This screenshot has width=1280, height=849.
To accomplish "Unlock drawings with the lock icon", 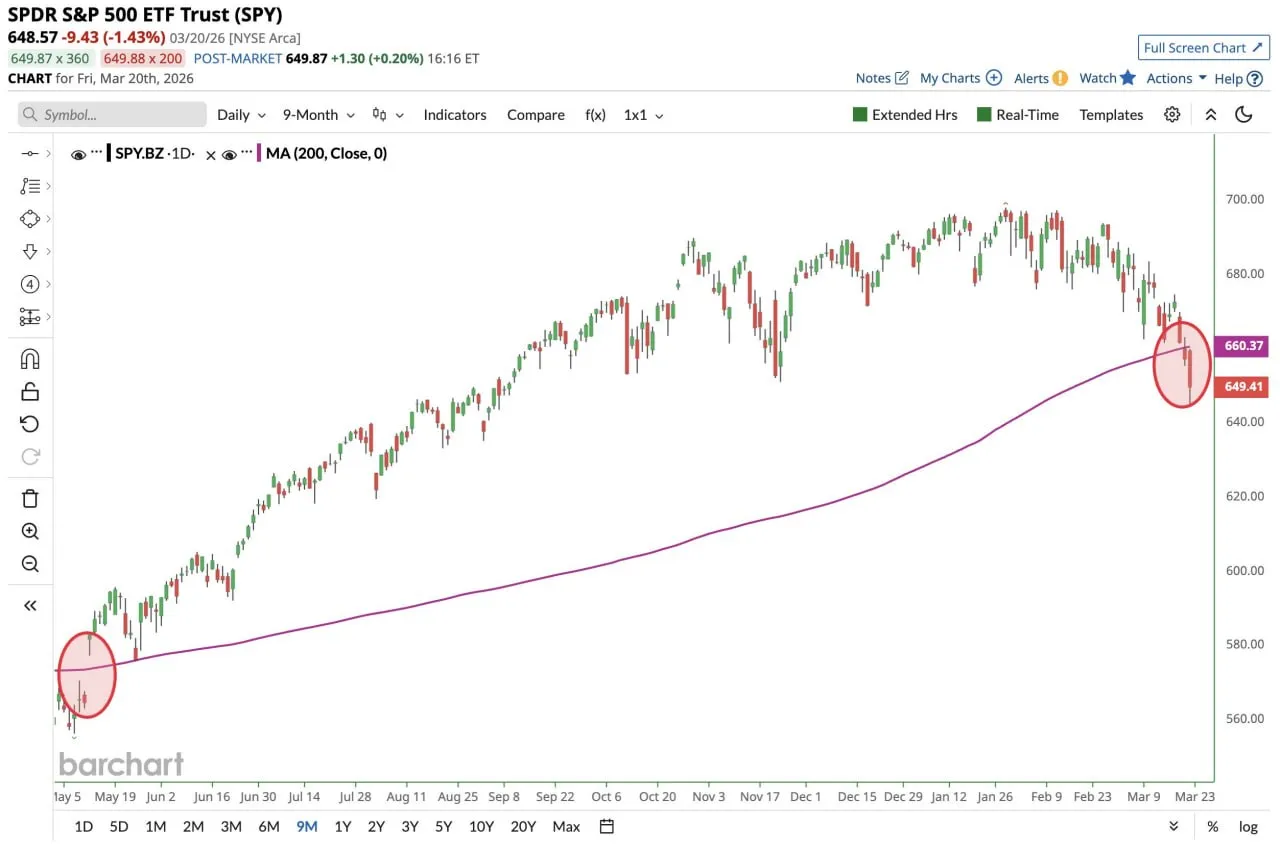I will point(28,390).
